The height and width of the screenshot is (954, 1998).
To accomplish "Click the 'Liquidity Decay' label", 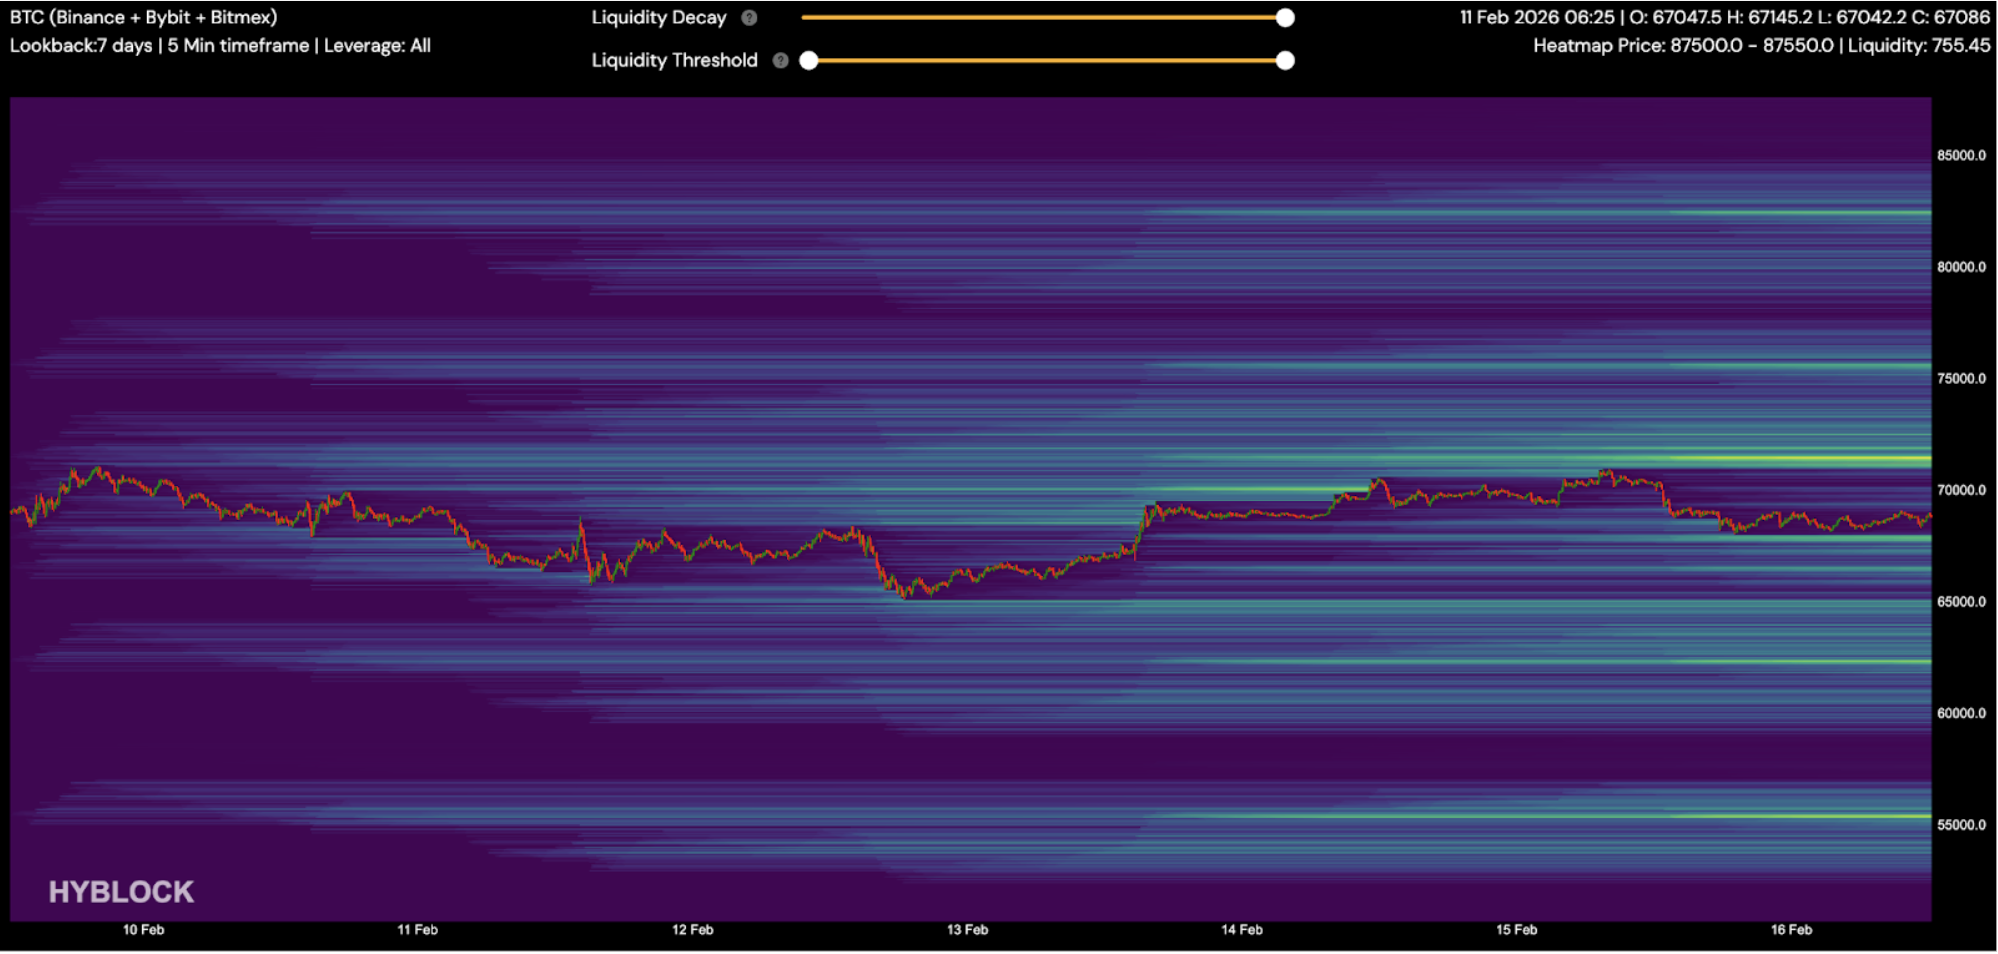I will click(x=658, y=18).
